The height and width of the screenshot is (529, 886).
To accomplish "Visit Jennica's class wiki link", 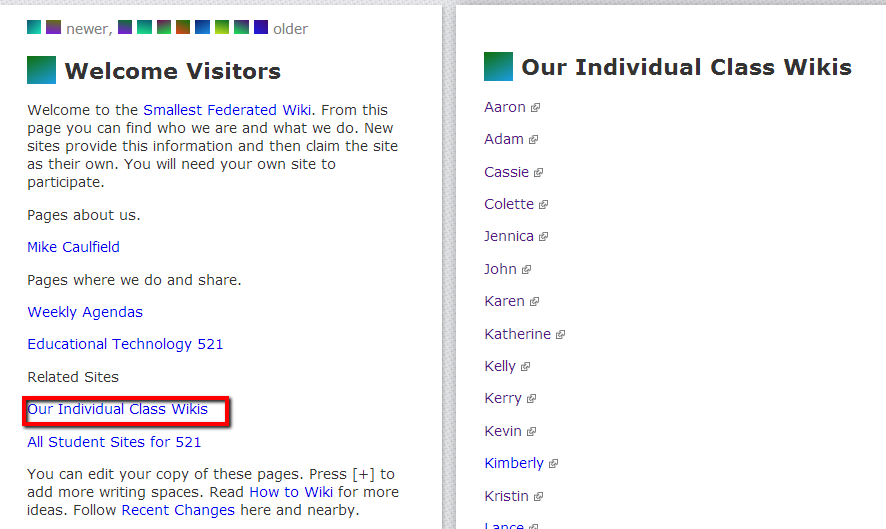I will (x=508, y=237).
